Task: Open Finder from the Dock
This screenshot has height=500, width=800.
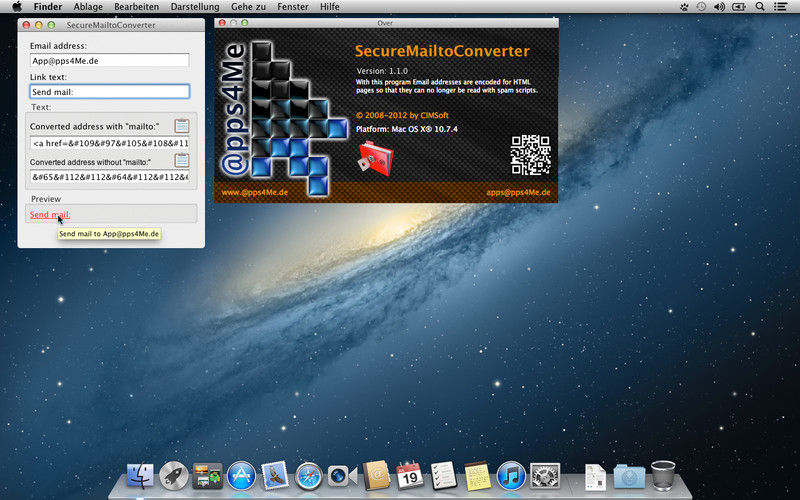Action: click(x=140, y=476)
